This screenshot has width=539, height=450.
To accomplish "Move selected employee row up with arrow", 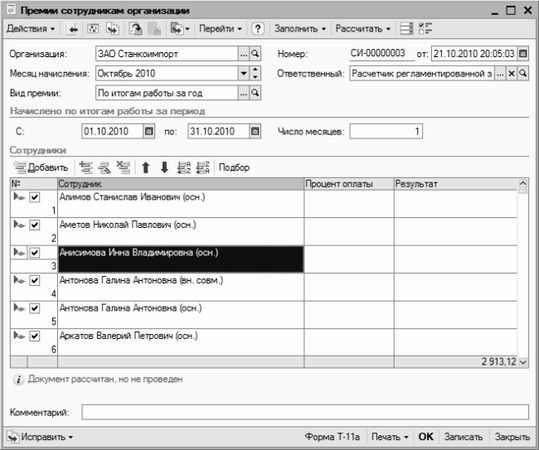I will click(x=146, y=168).
